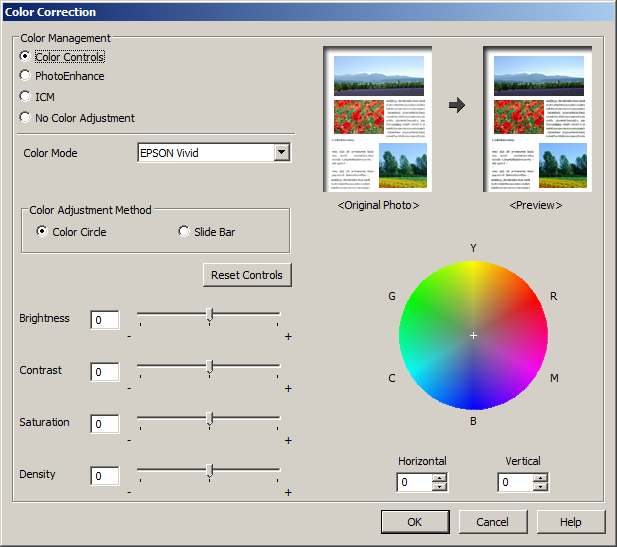
Task: Select the Color Circle adjustment method
Action: [x=42, y=232]
